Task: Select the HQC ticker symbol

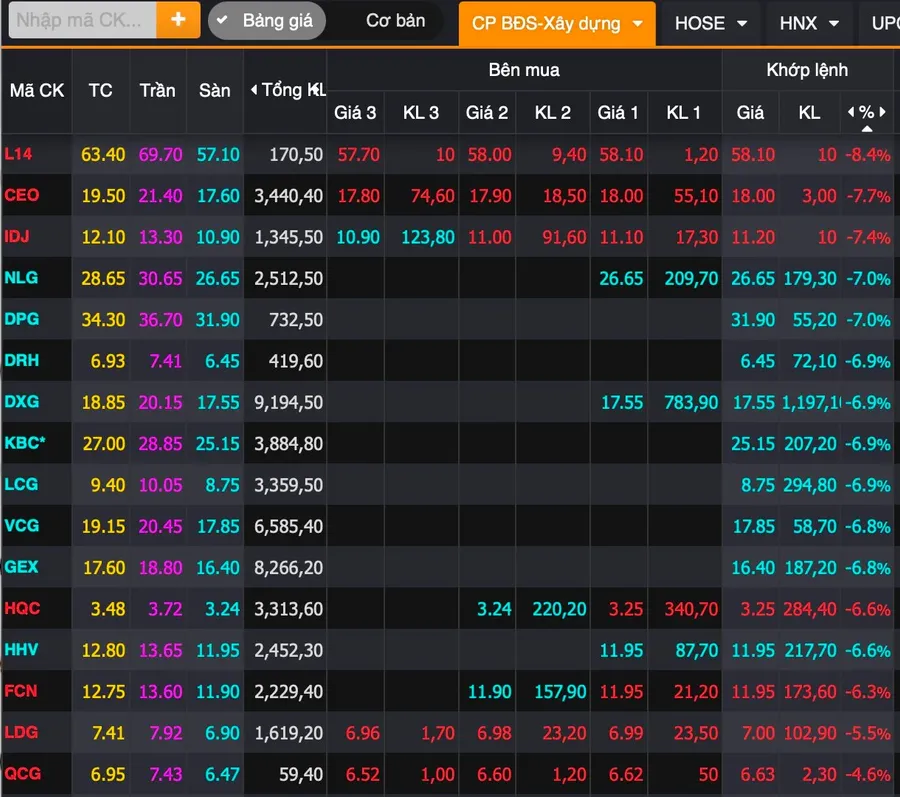Action: click(22, 608)
